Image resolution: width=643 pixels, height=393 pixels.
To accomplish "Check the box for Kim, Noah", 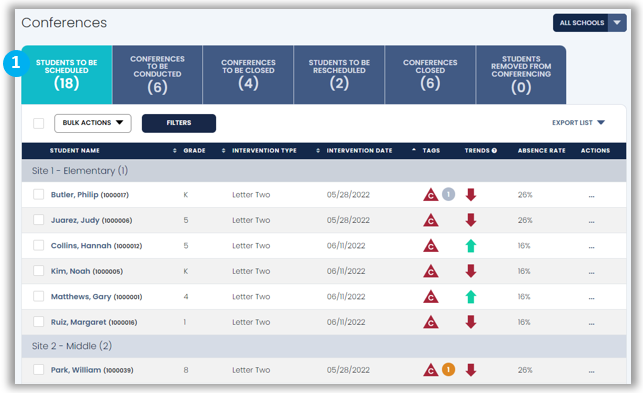I will [x=39, y=270].
